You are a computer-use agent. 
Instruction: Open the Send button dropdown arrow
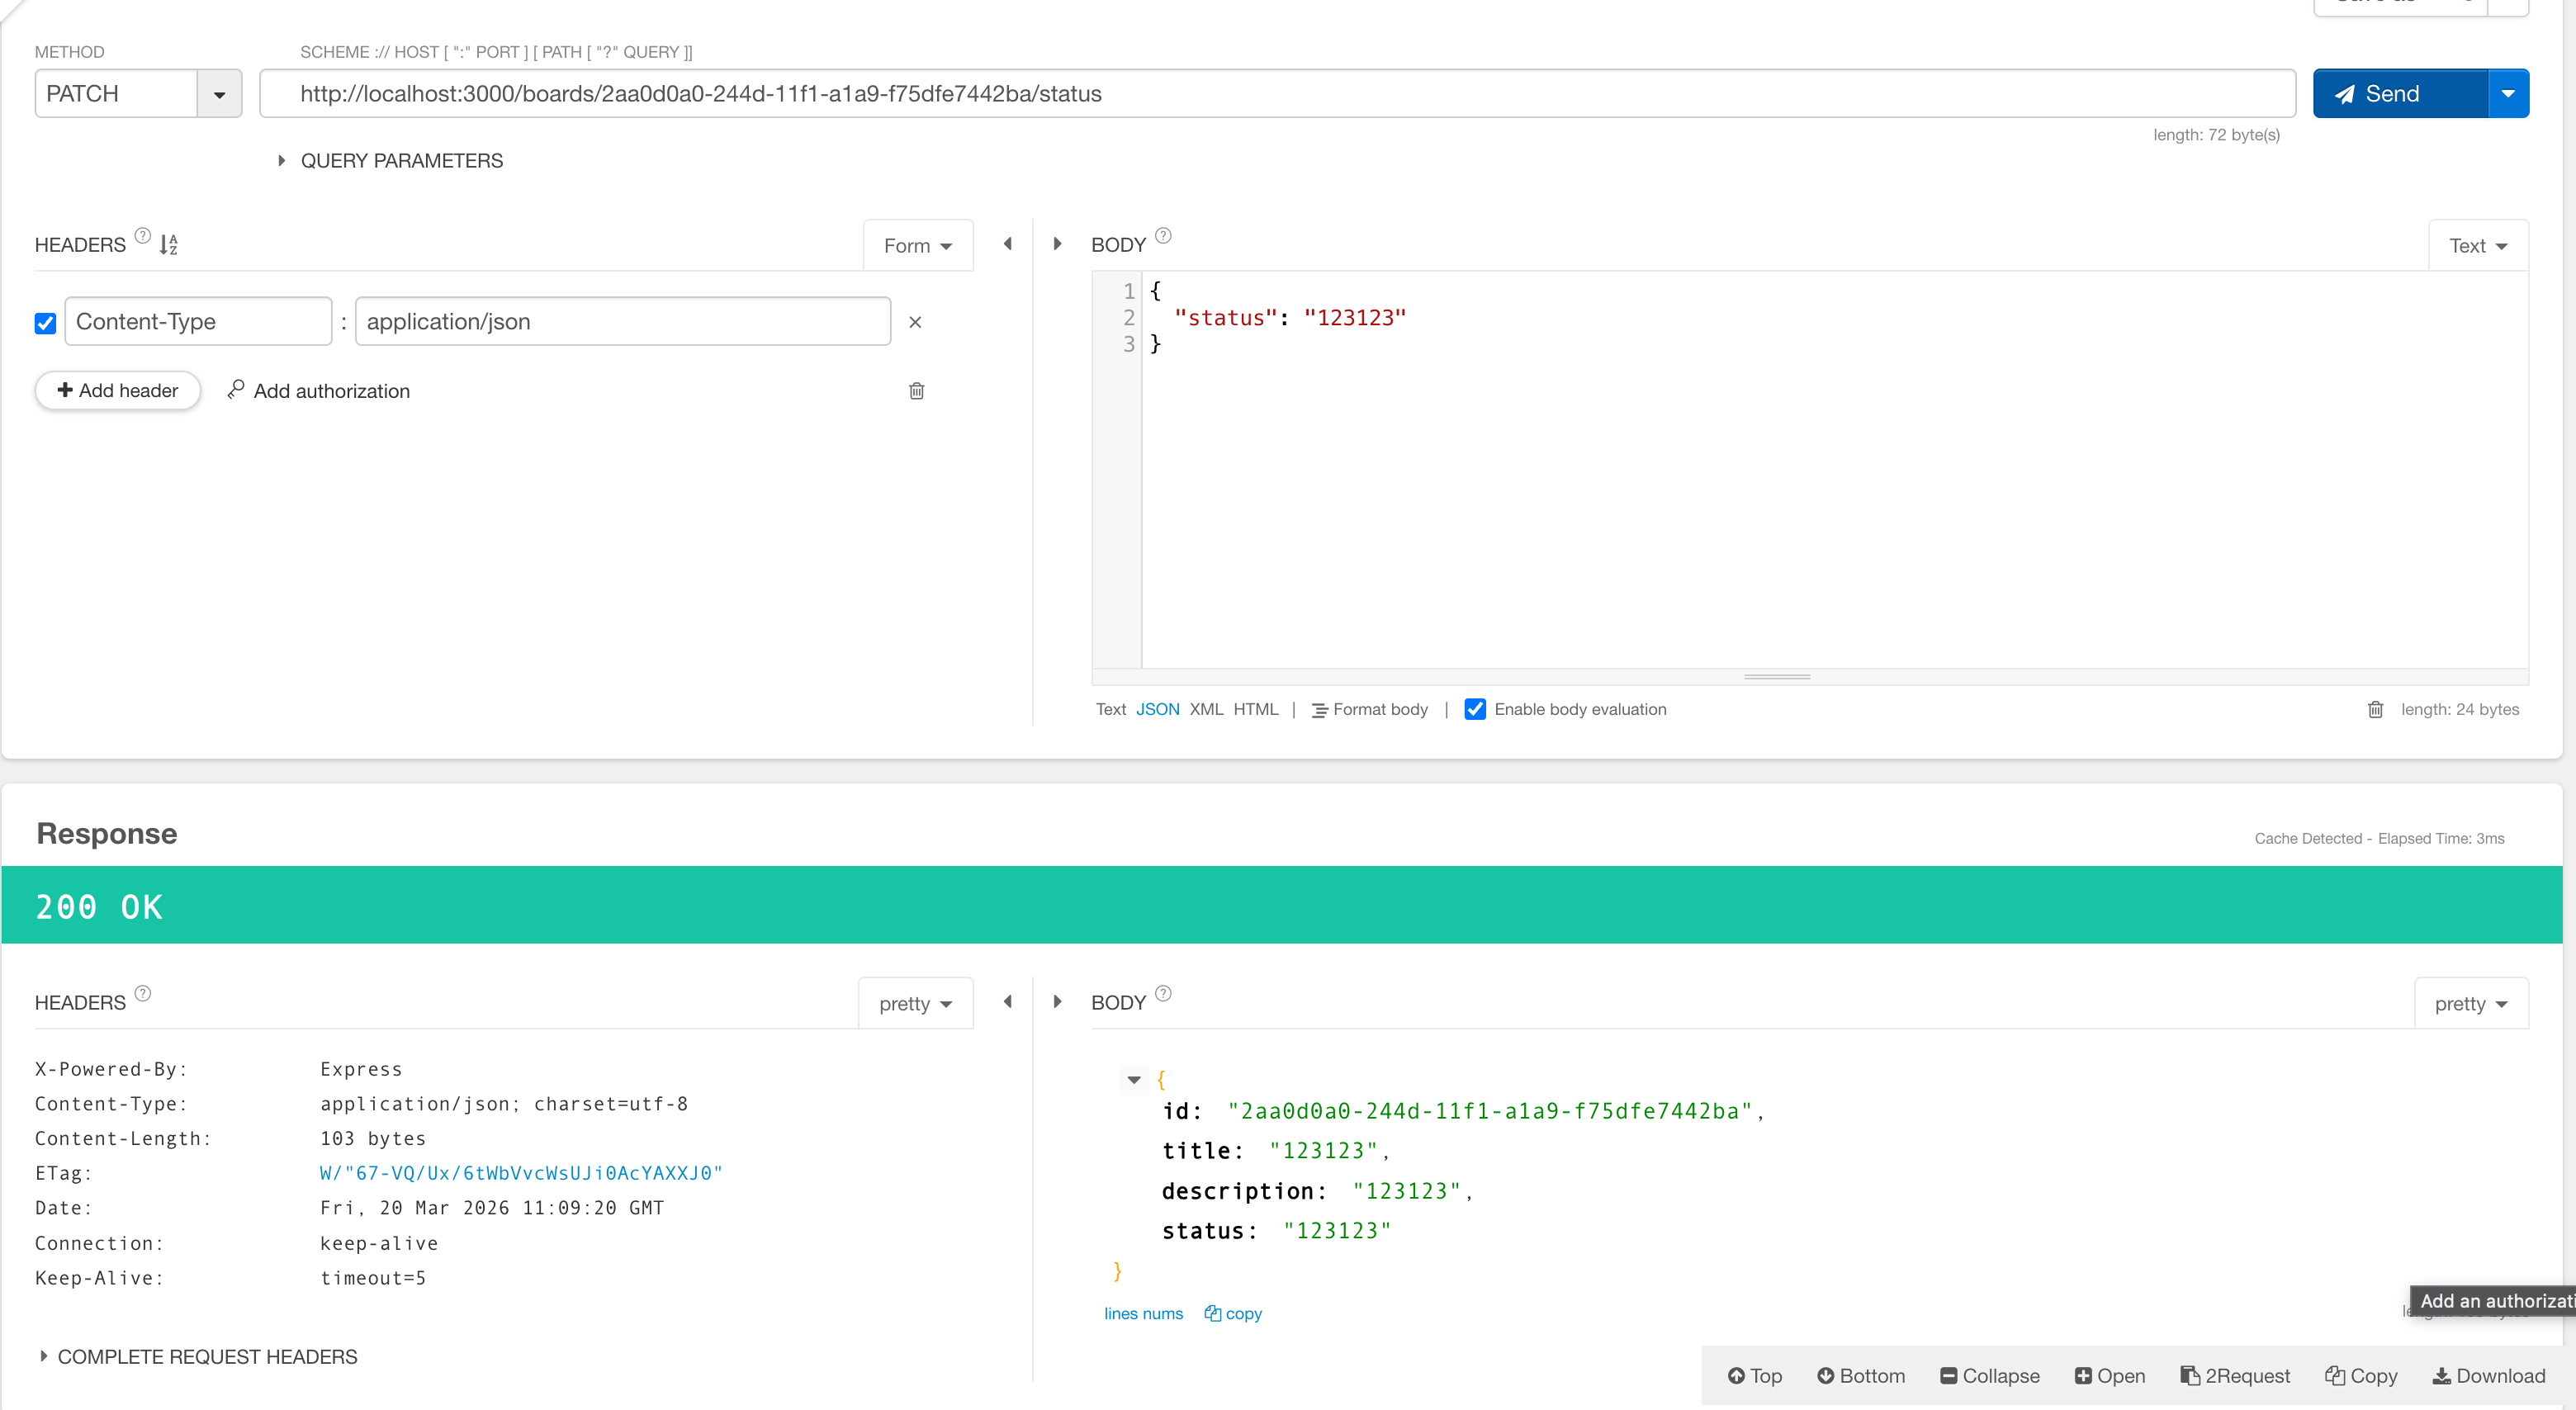point(2507,94)
